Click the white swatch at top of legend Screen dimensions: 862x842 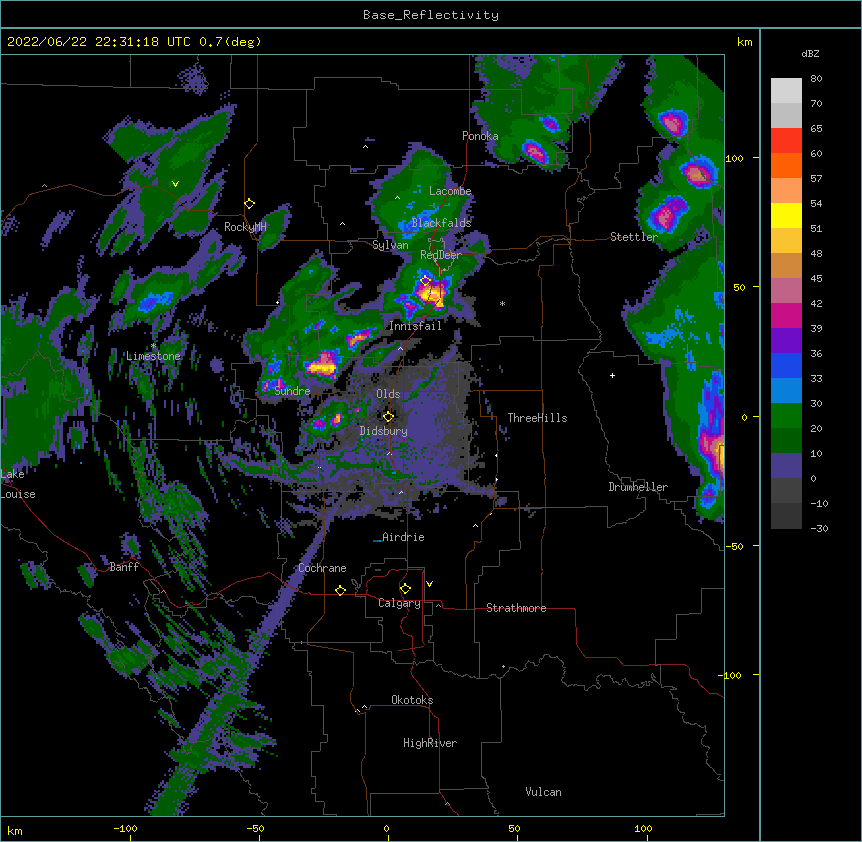click(786, 91)
